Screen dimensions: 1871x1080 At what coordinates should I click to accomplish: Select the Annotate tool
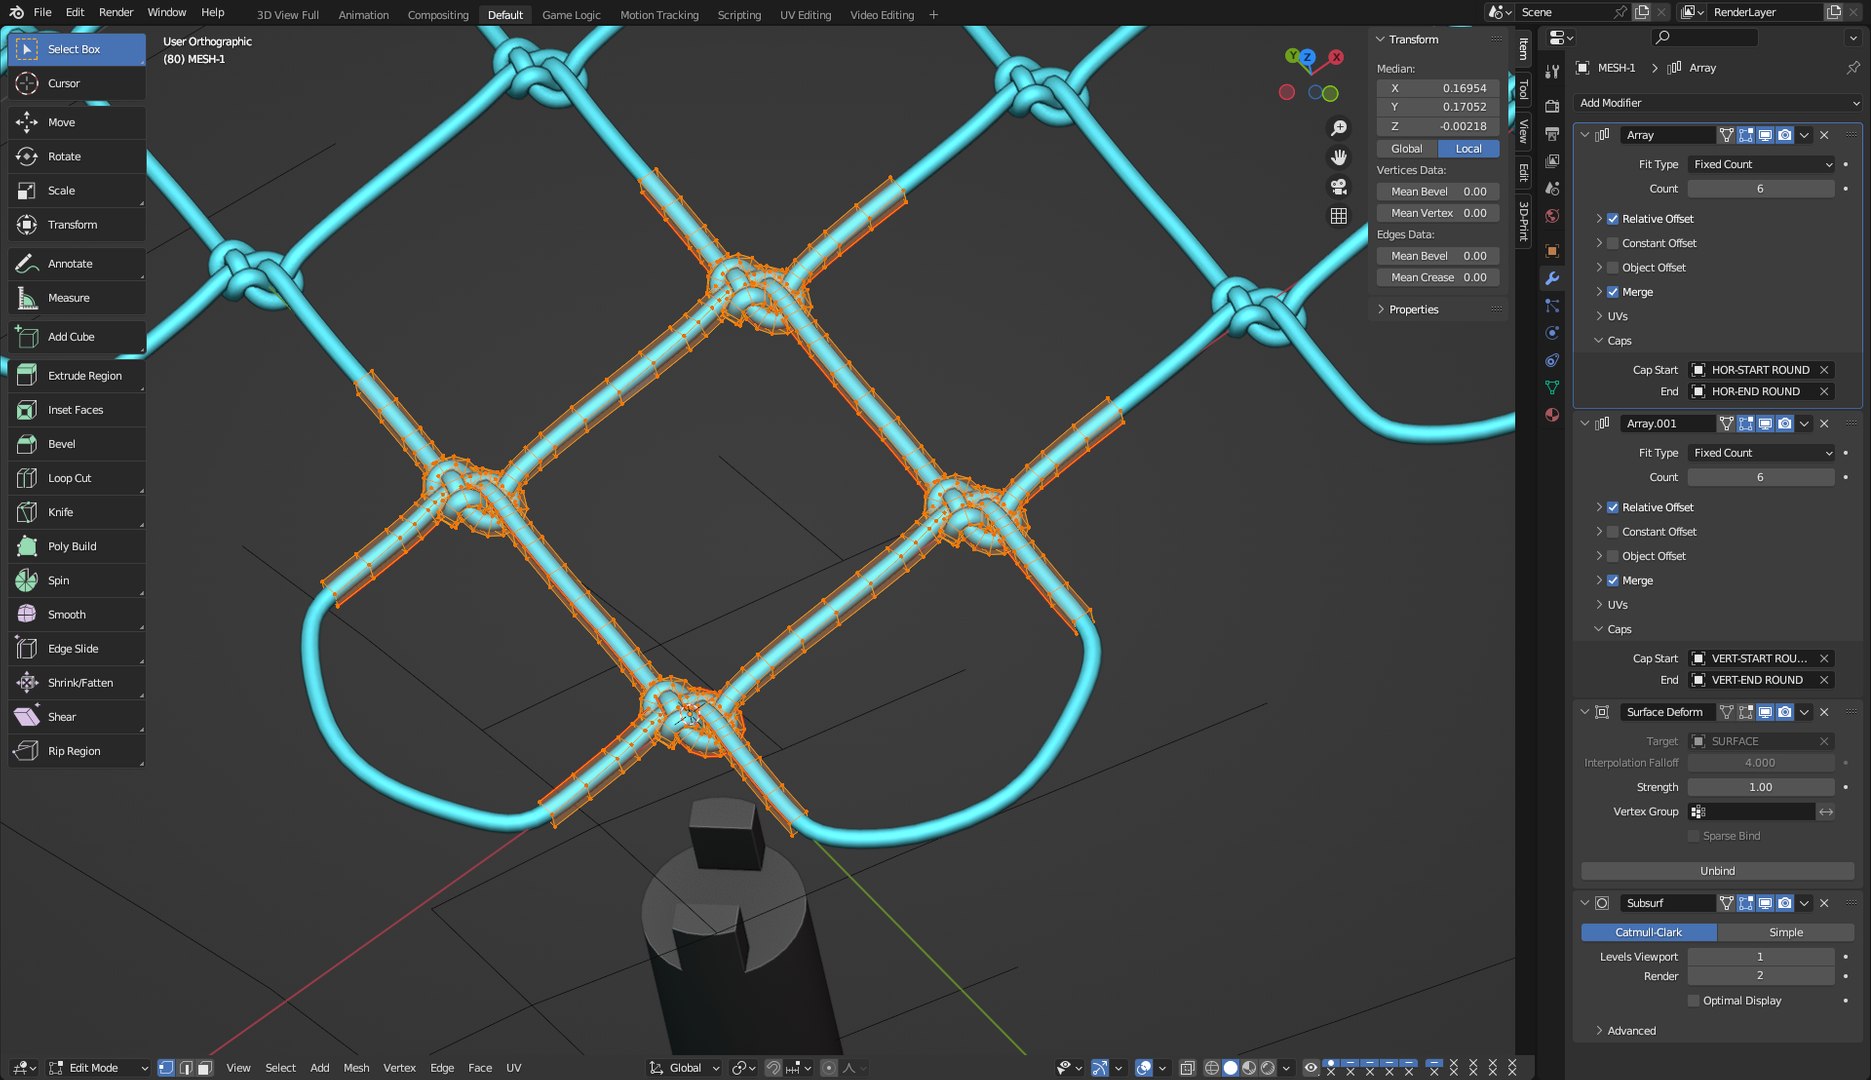pyautogui.click(x=76, y=263)
